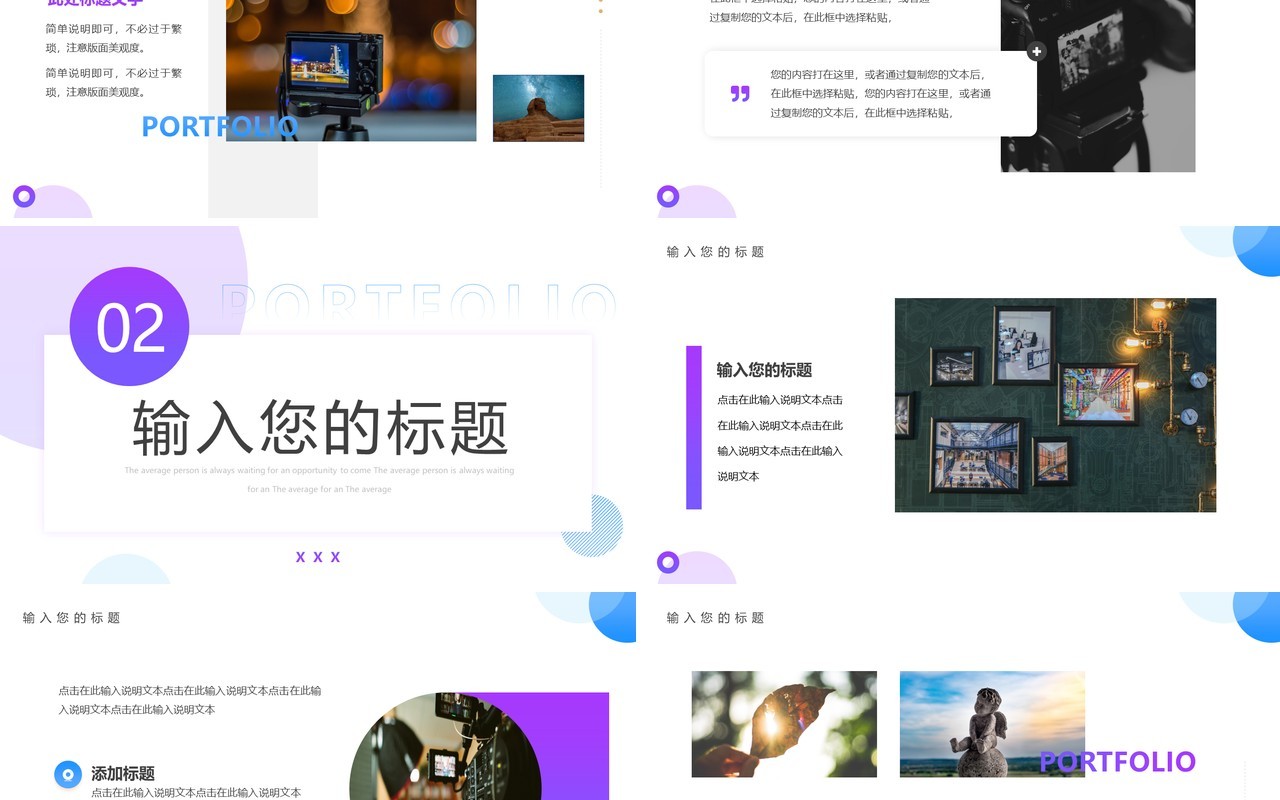Click the purple PORTFOLIO text
This screenshot has width=1280, height=800.
click(1117, 762)
